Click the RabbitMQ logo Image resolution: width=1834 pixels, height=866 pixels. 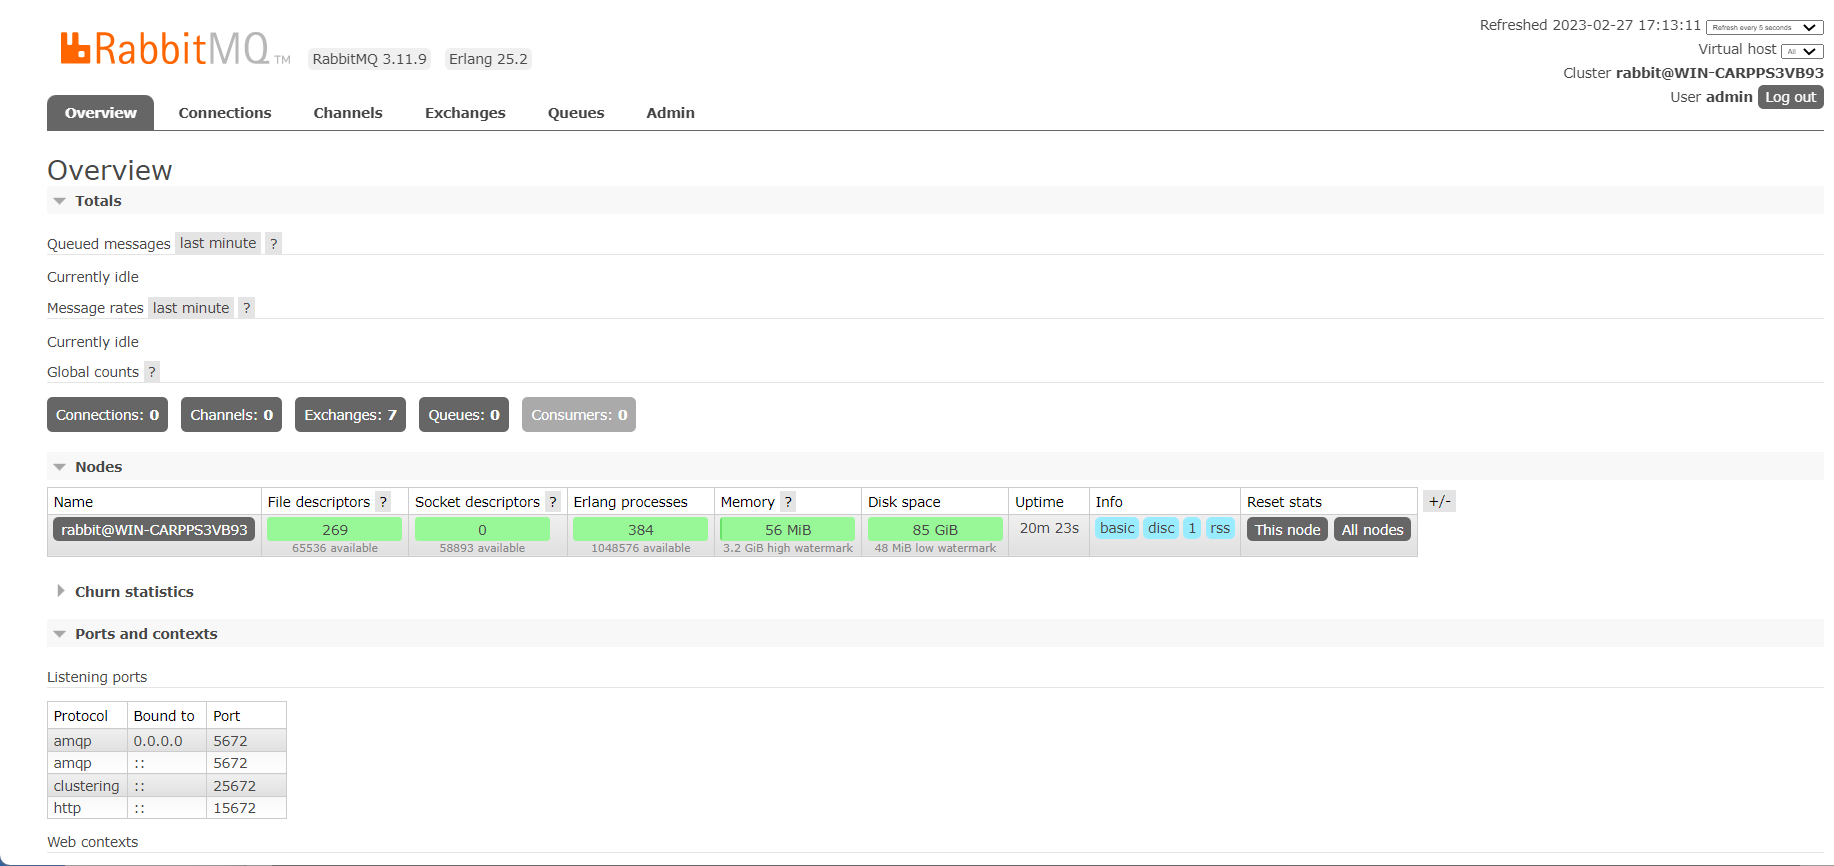point(174,48)
